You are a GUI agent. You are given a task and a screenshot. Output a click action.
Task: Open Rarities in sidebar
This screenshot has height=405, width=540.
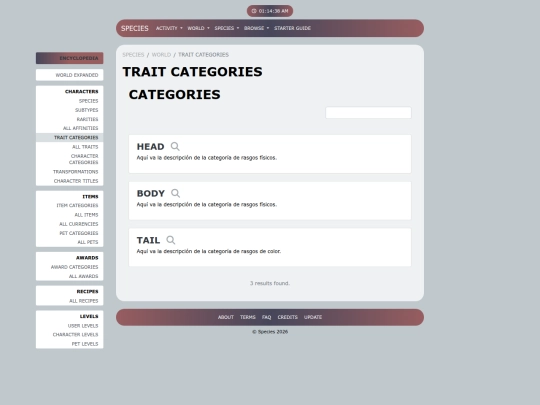pos(87,119)
